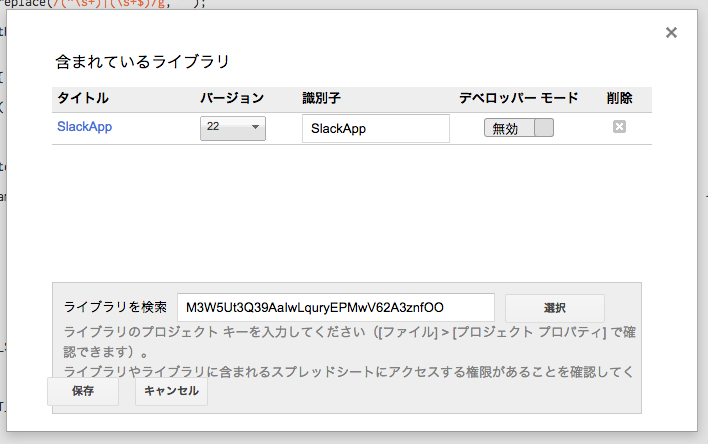Click the 含まれているライブラリ dialog heading

click(143, 62)
